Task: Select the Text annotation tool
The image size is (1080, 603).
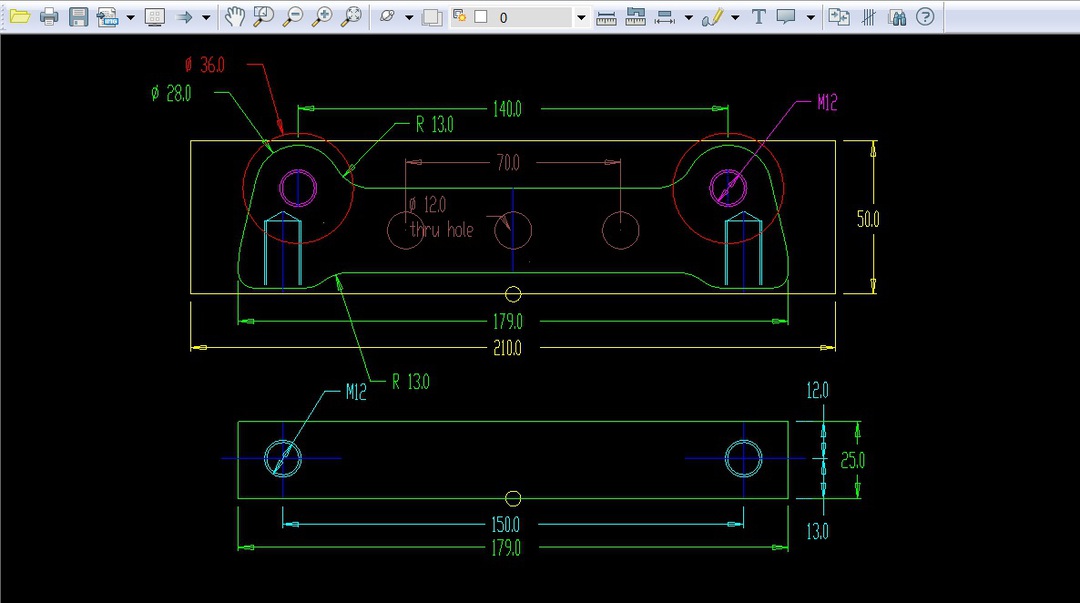Action: tap(760, 17)
